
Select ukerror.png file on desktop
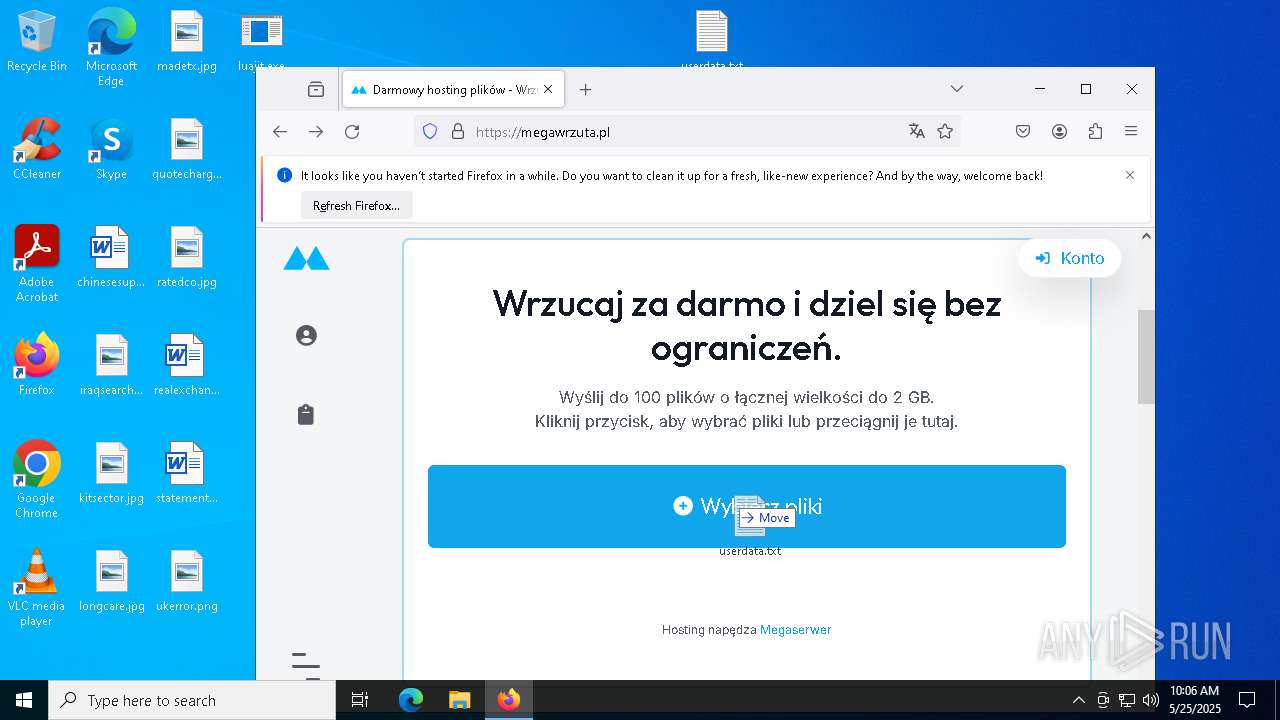[187, 581]
